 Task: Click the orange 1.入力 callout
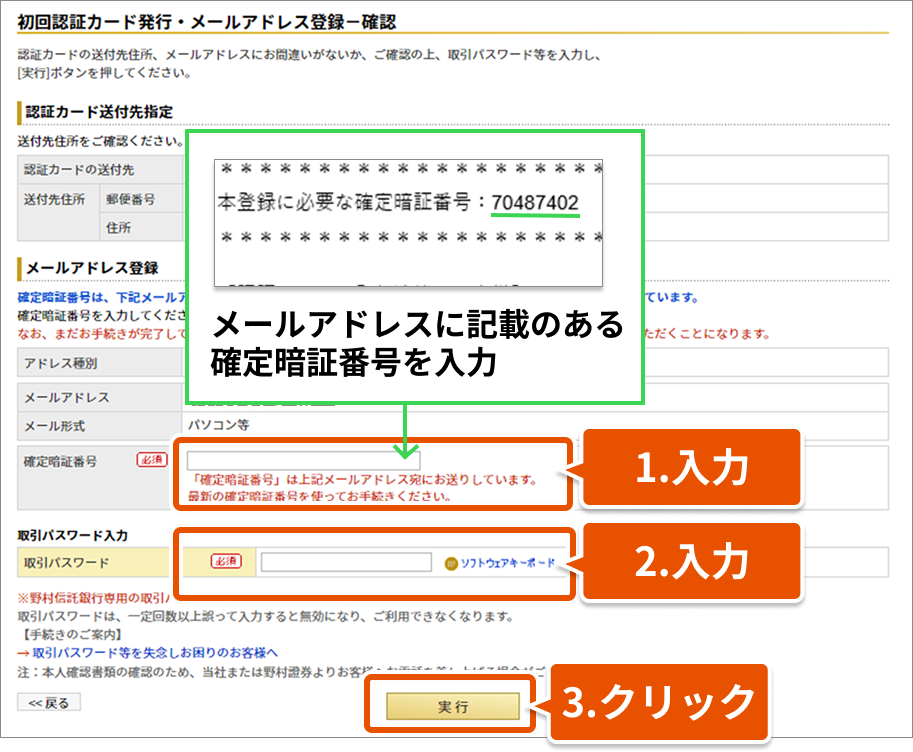coord(691,469)
